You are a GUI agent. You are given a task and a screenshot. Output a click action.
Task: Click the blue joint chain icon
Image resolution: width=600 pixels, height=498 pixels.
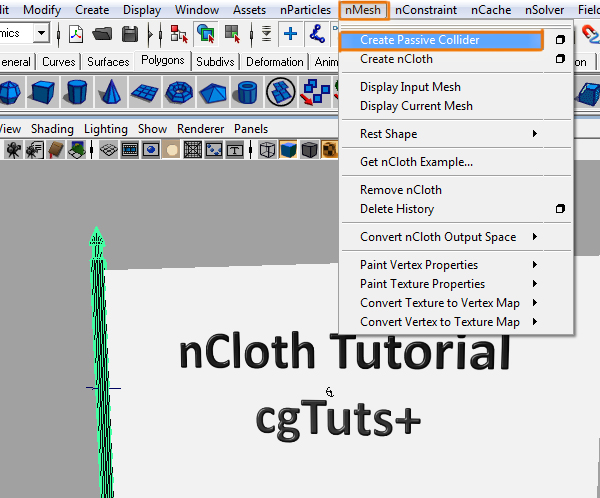[317, 33]
